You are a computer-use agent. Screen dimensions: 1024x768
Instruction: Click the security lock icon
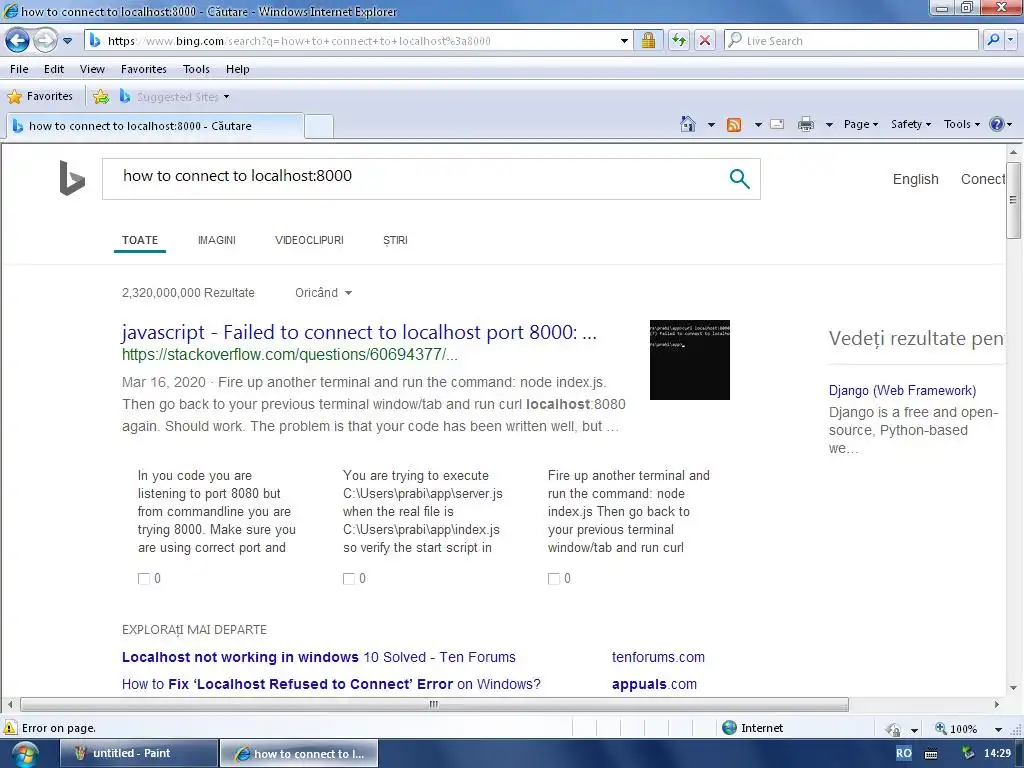(648, 40)
